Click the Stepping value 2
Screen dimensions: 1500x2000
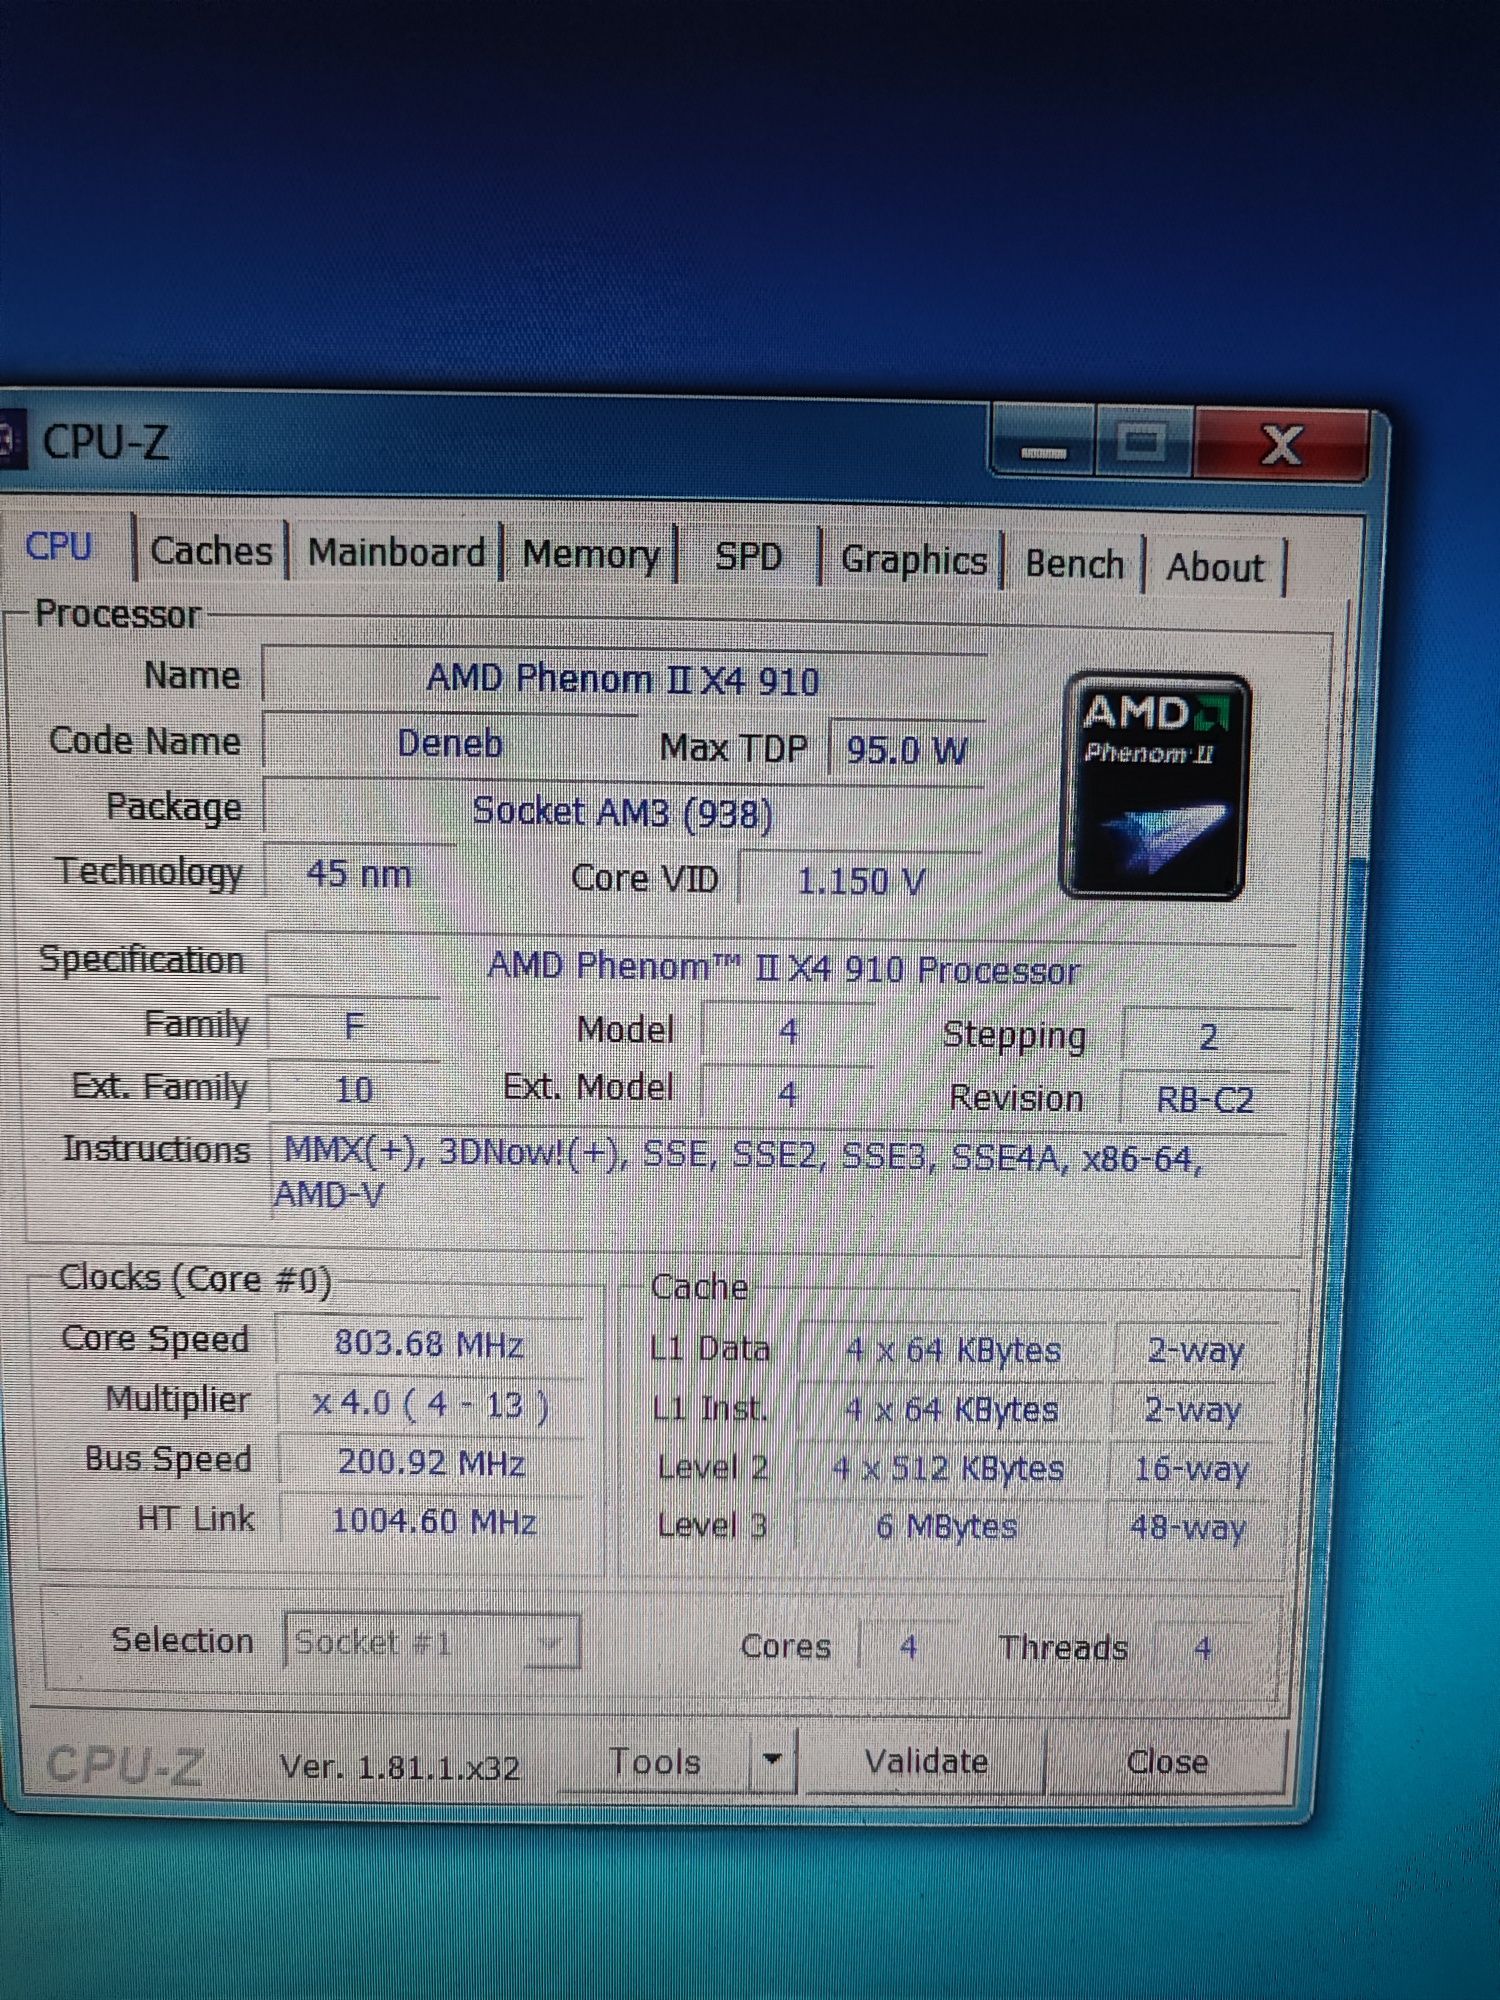click(x=1208, y=1037)
